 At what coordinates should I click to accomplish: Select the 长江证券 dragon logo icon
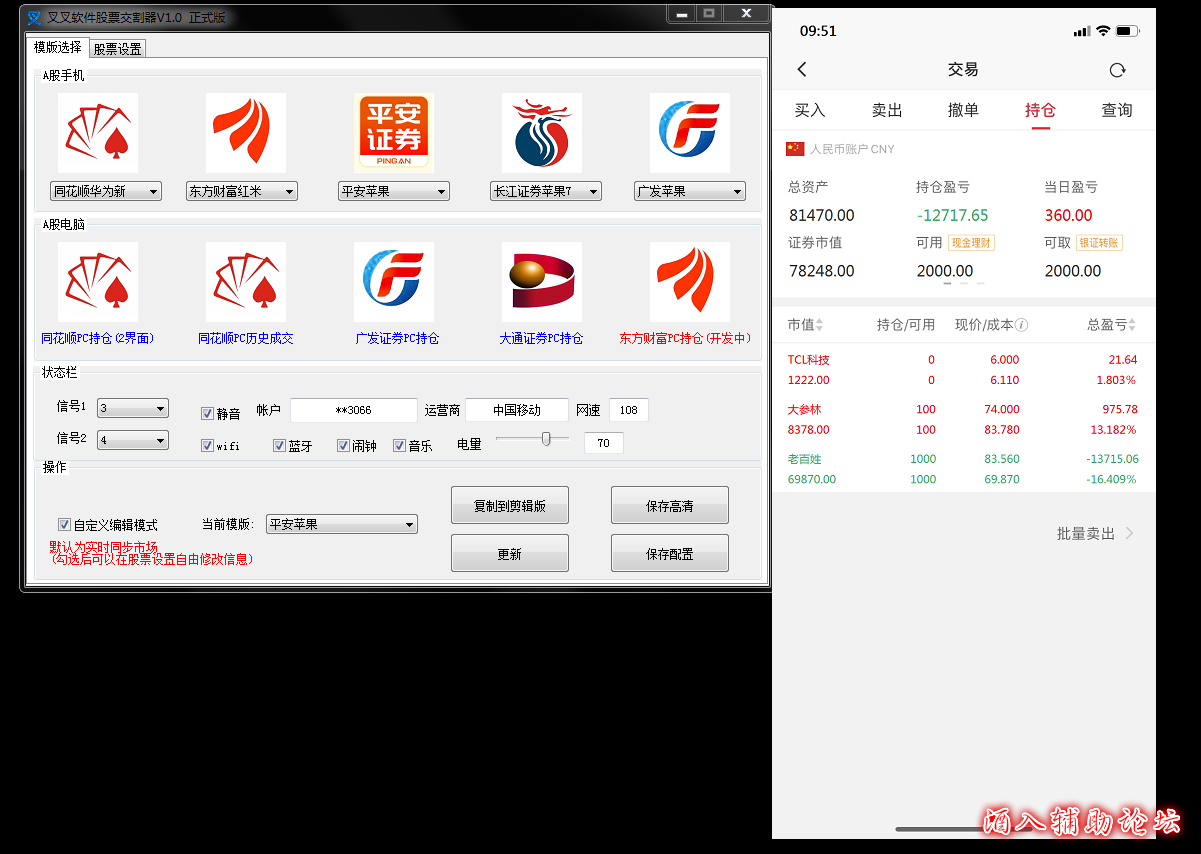click(542, 133)
